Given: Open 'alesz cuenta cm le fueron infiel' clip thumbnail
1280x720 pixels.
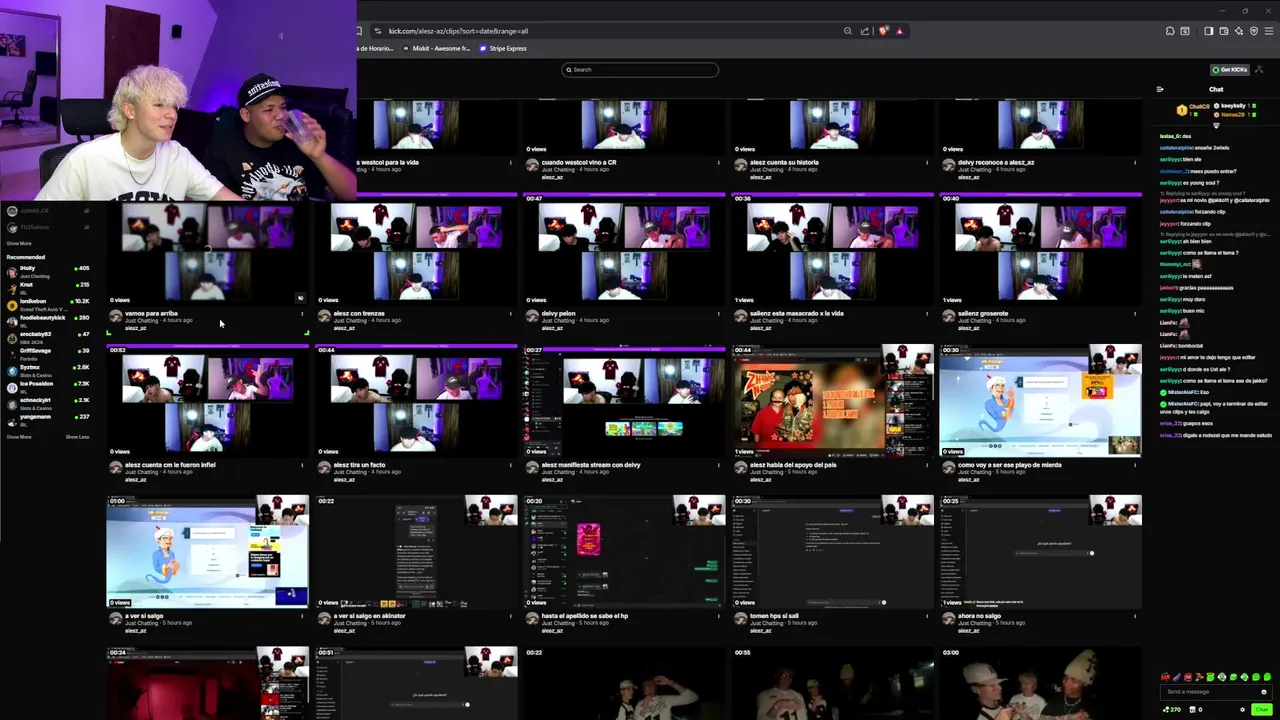Looking at the screenshot, I should (208, 402).
